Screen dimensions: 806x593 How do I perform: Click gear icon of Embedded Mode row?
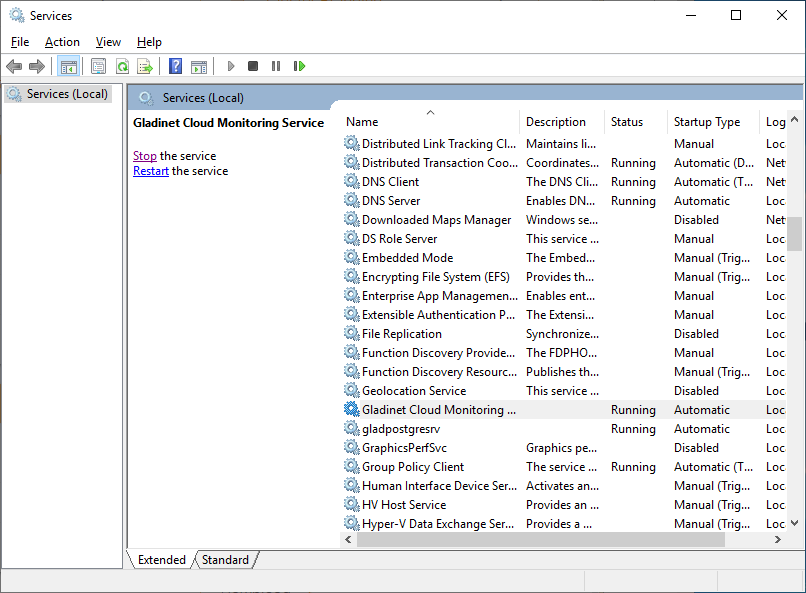(352, 257)
